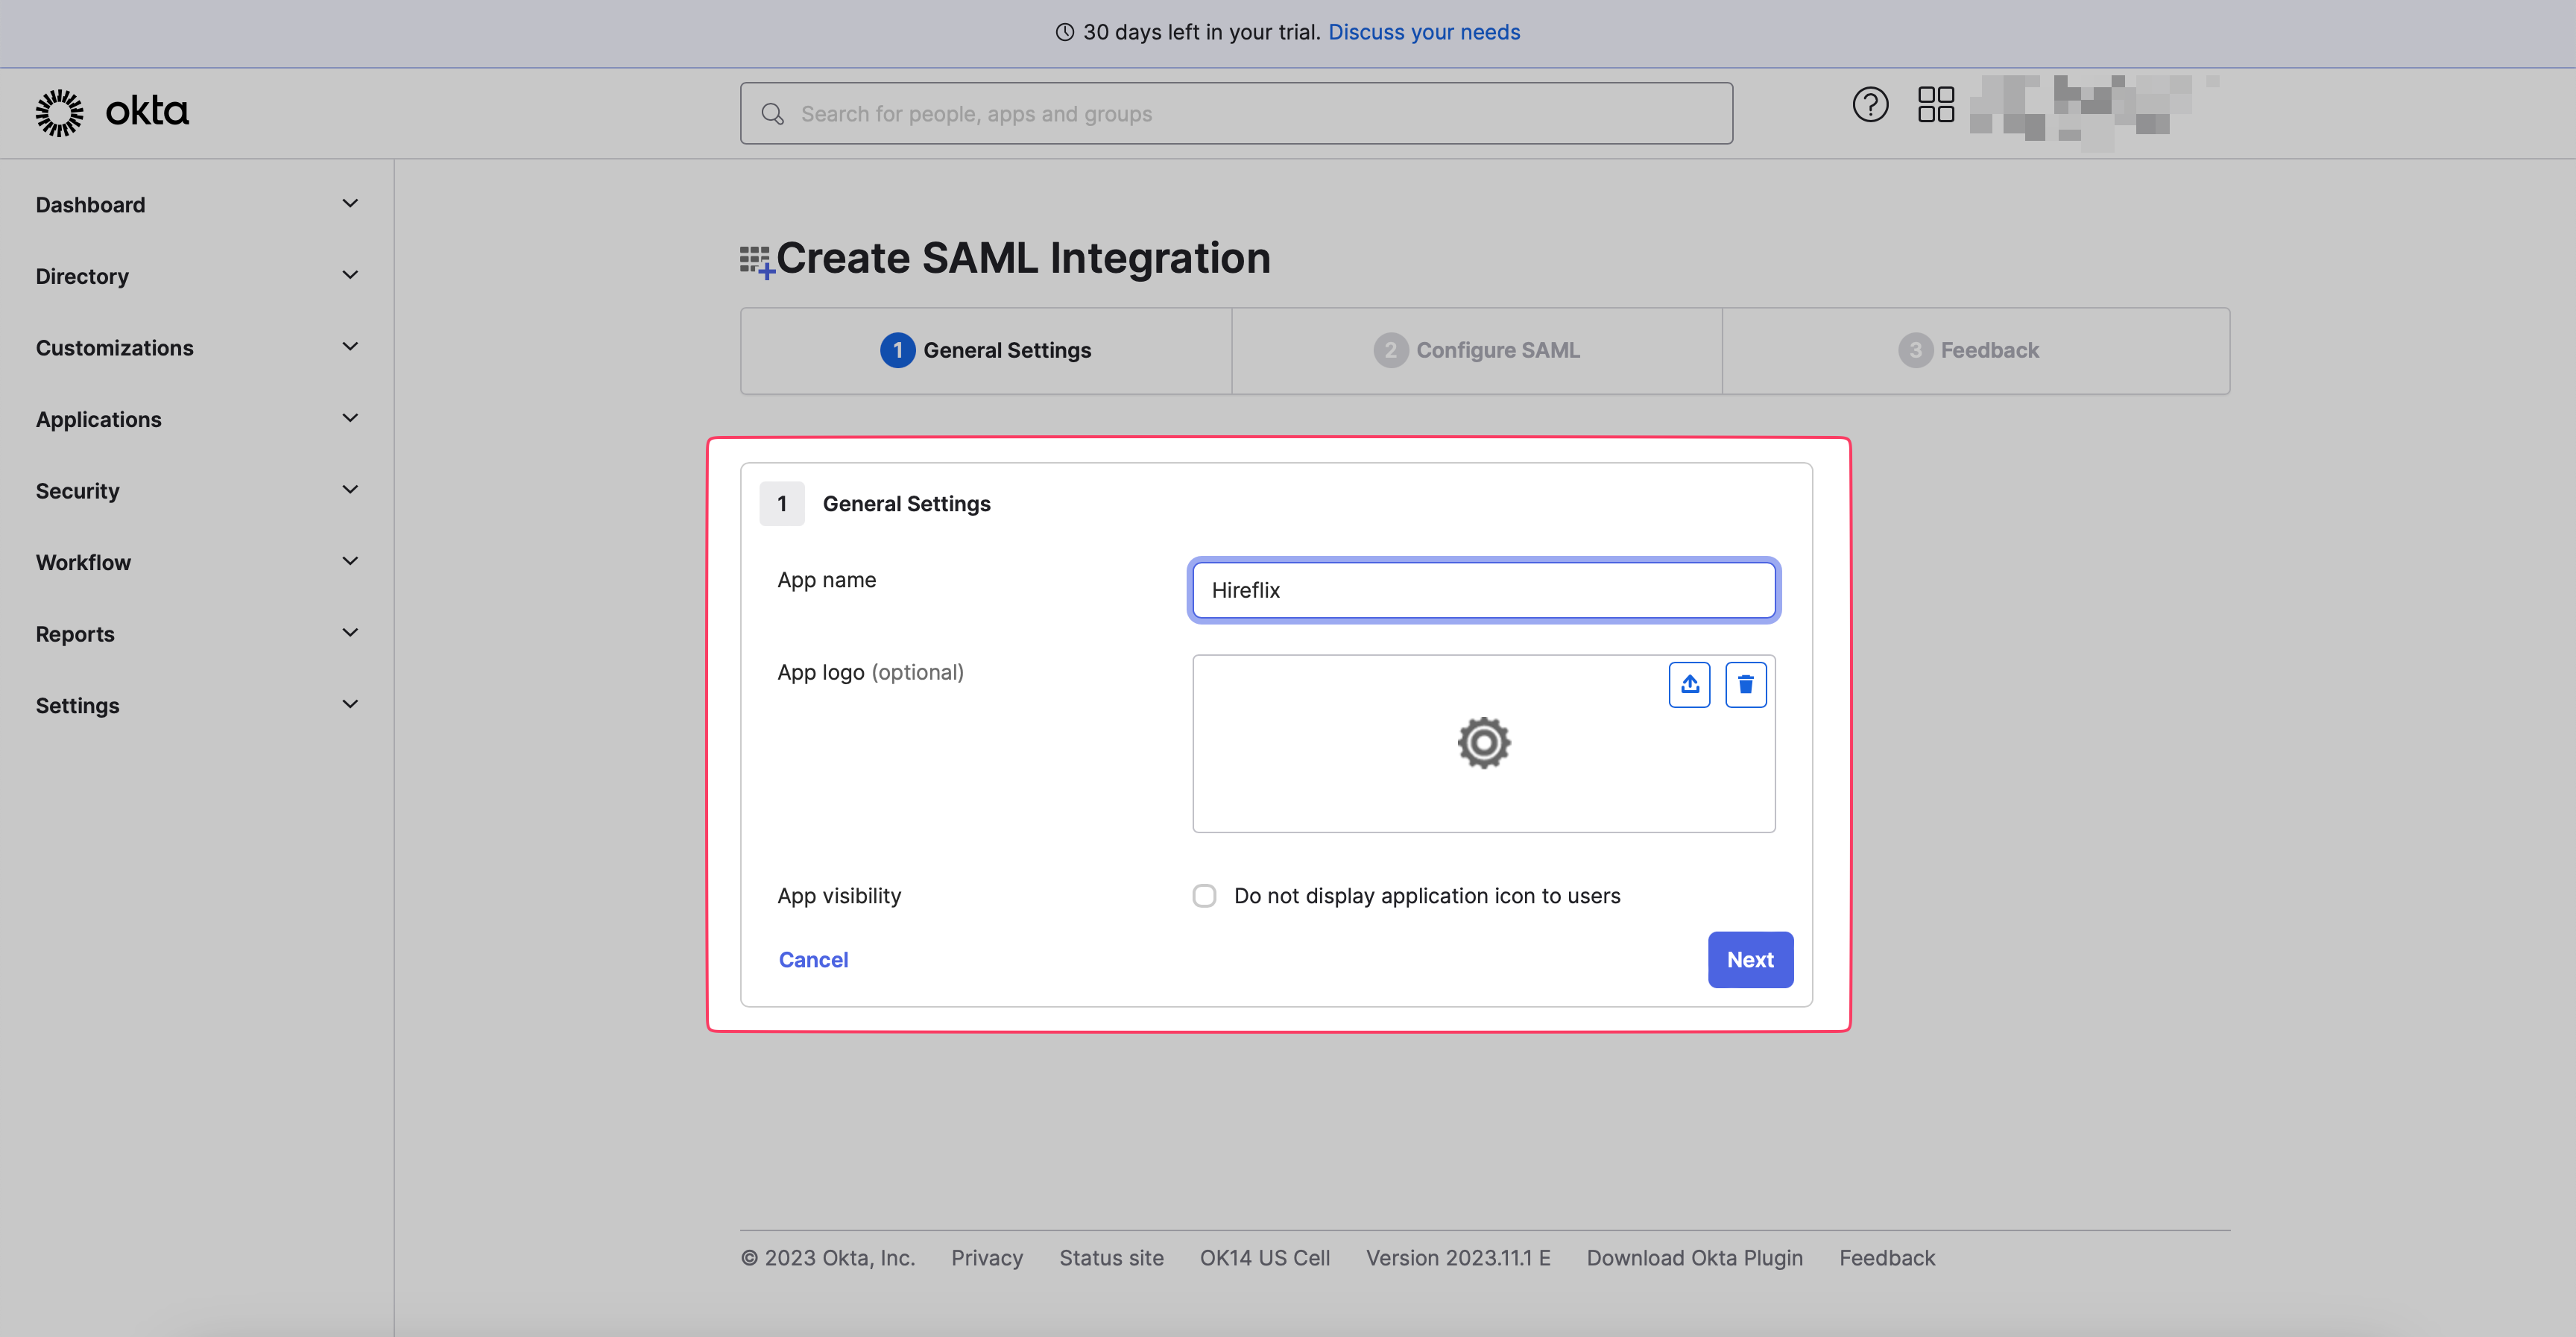Click the Cancel link

tap(813, 960)
